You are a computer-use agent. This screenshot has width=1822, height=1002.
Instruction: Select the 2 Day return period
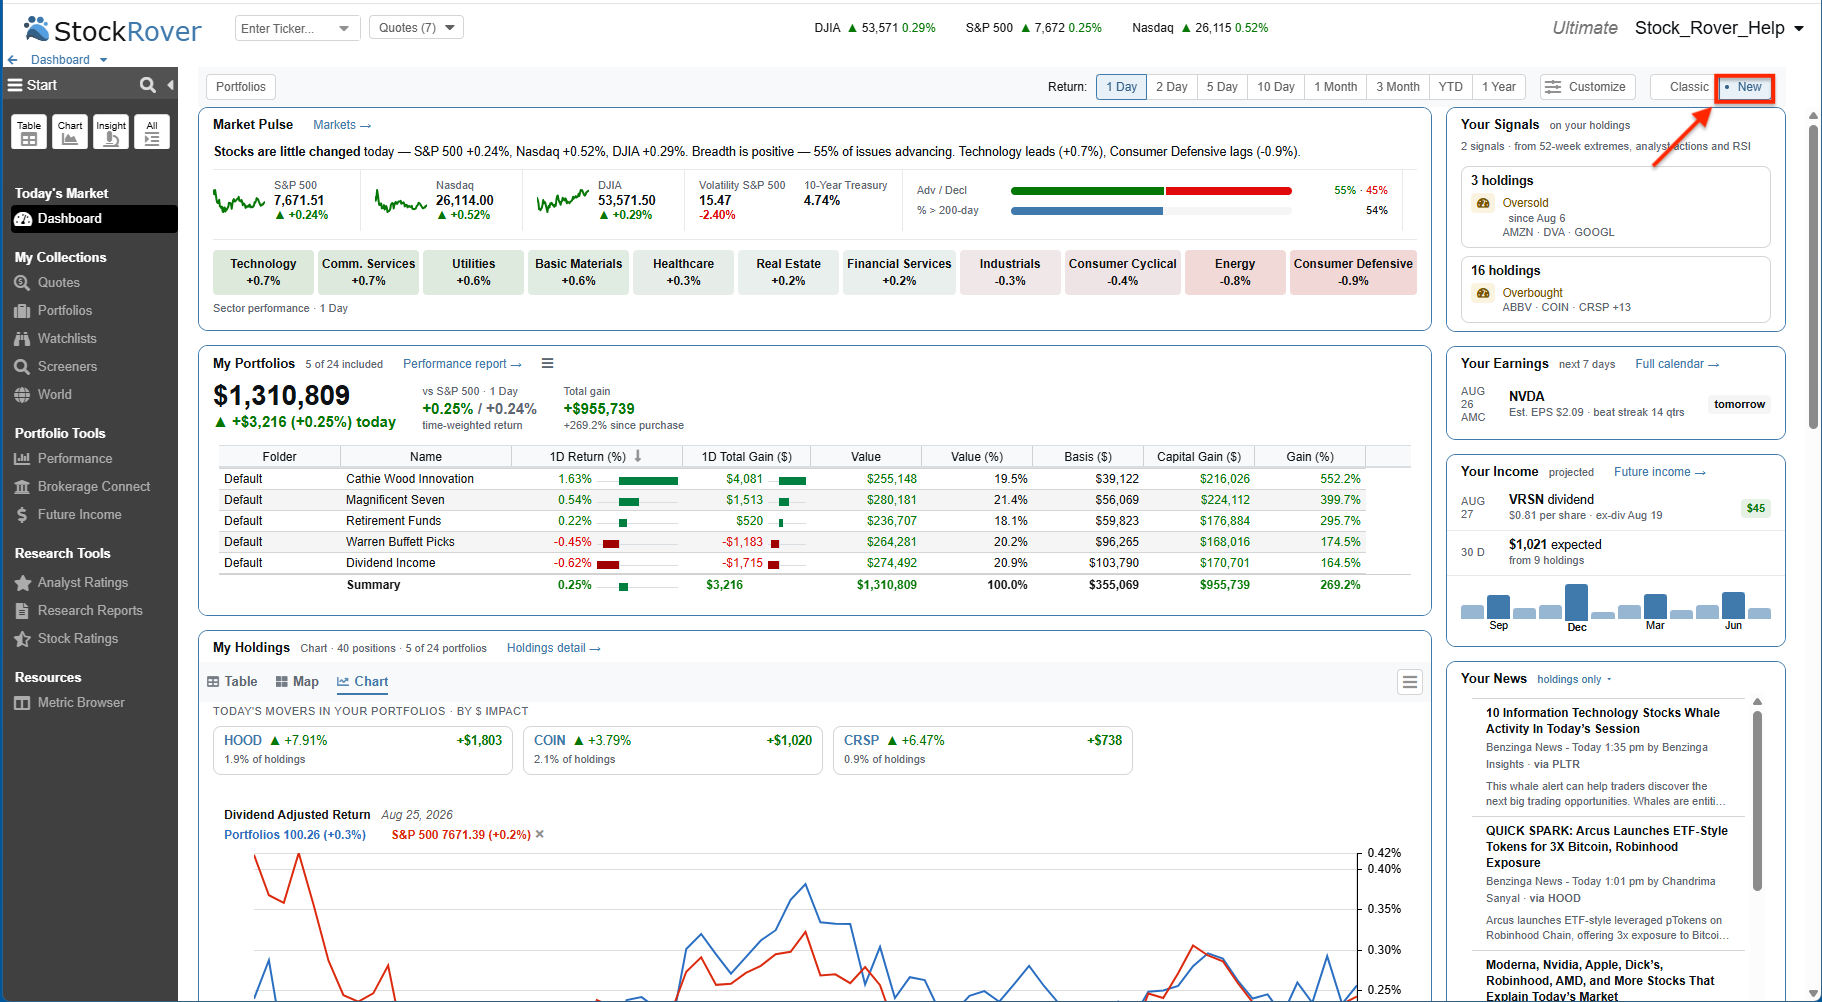[x=1171, y=87]
